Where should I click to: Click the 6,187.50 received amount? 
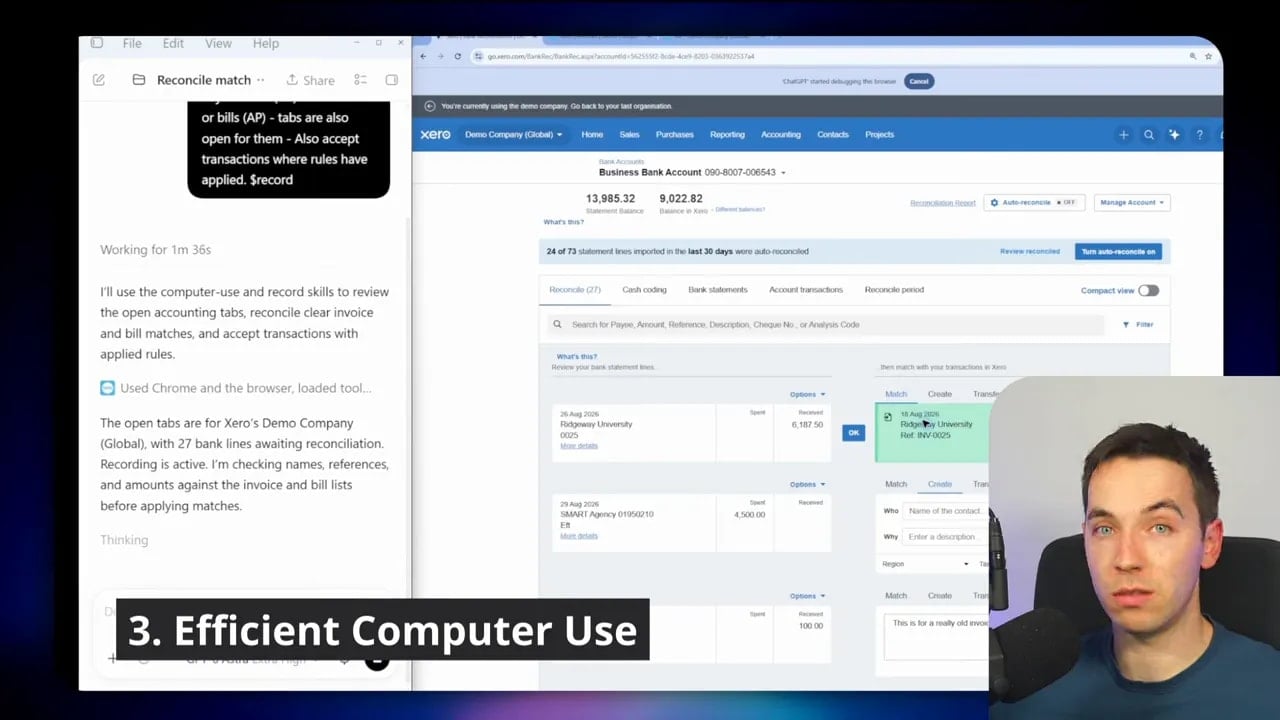[x=807, y=425]
